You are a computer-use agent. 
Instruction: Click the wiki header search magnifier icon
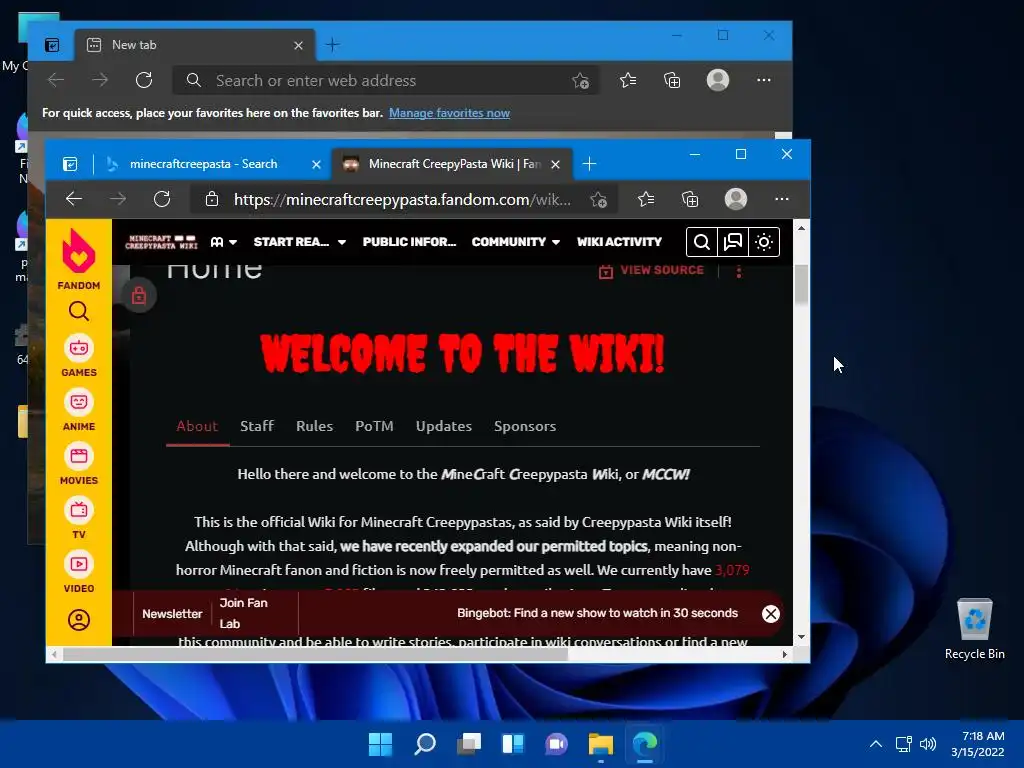coord(702,242)
